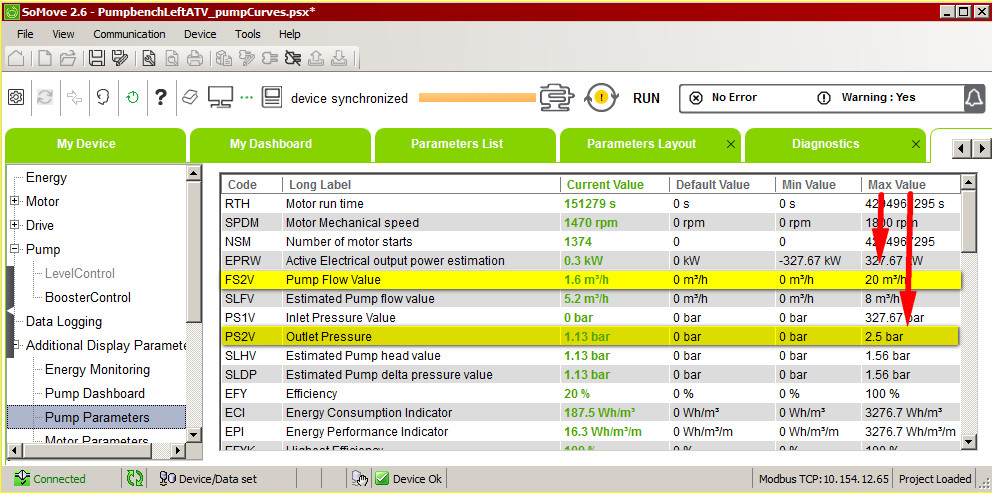Select Pump Dashboard tree item
The image size is (992, 493).
point(95,393)
